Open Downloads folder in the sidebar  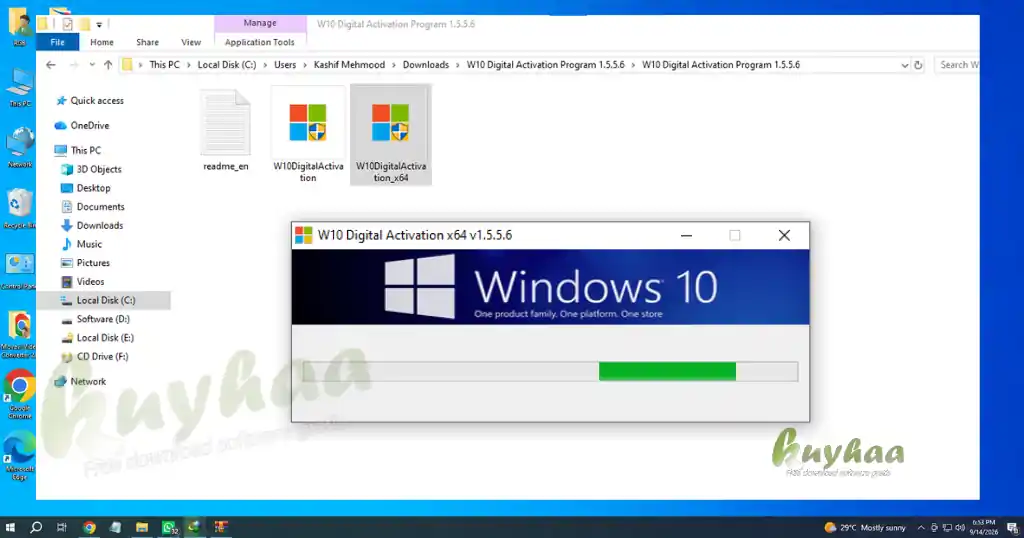92,225
